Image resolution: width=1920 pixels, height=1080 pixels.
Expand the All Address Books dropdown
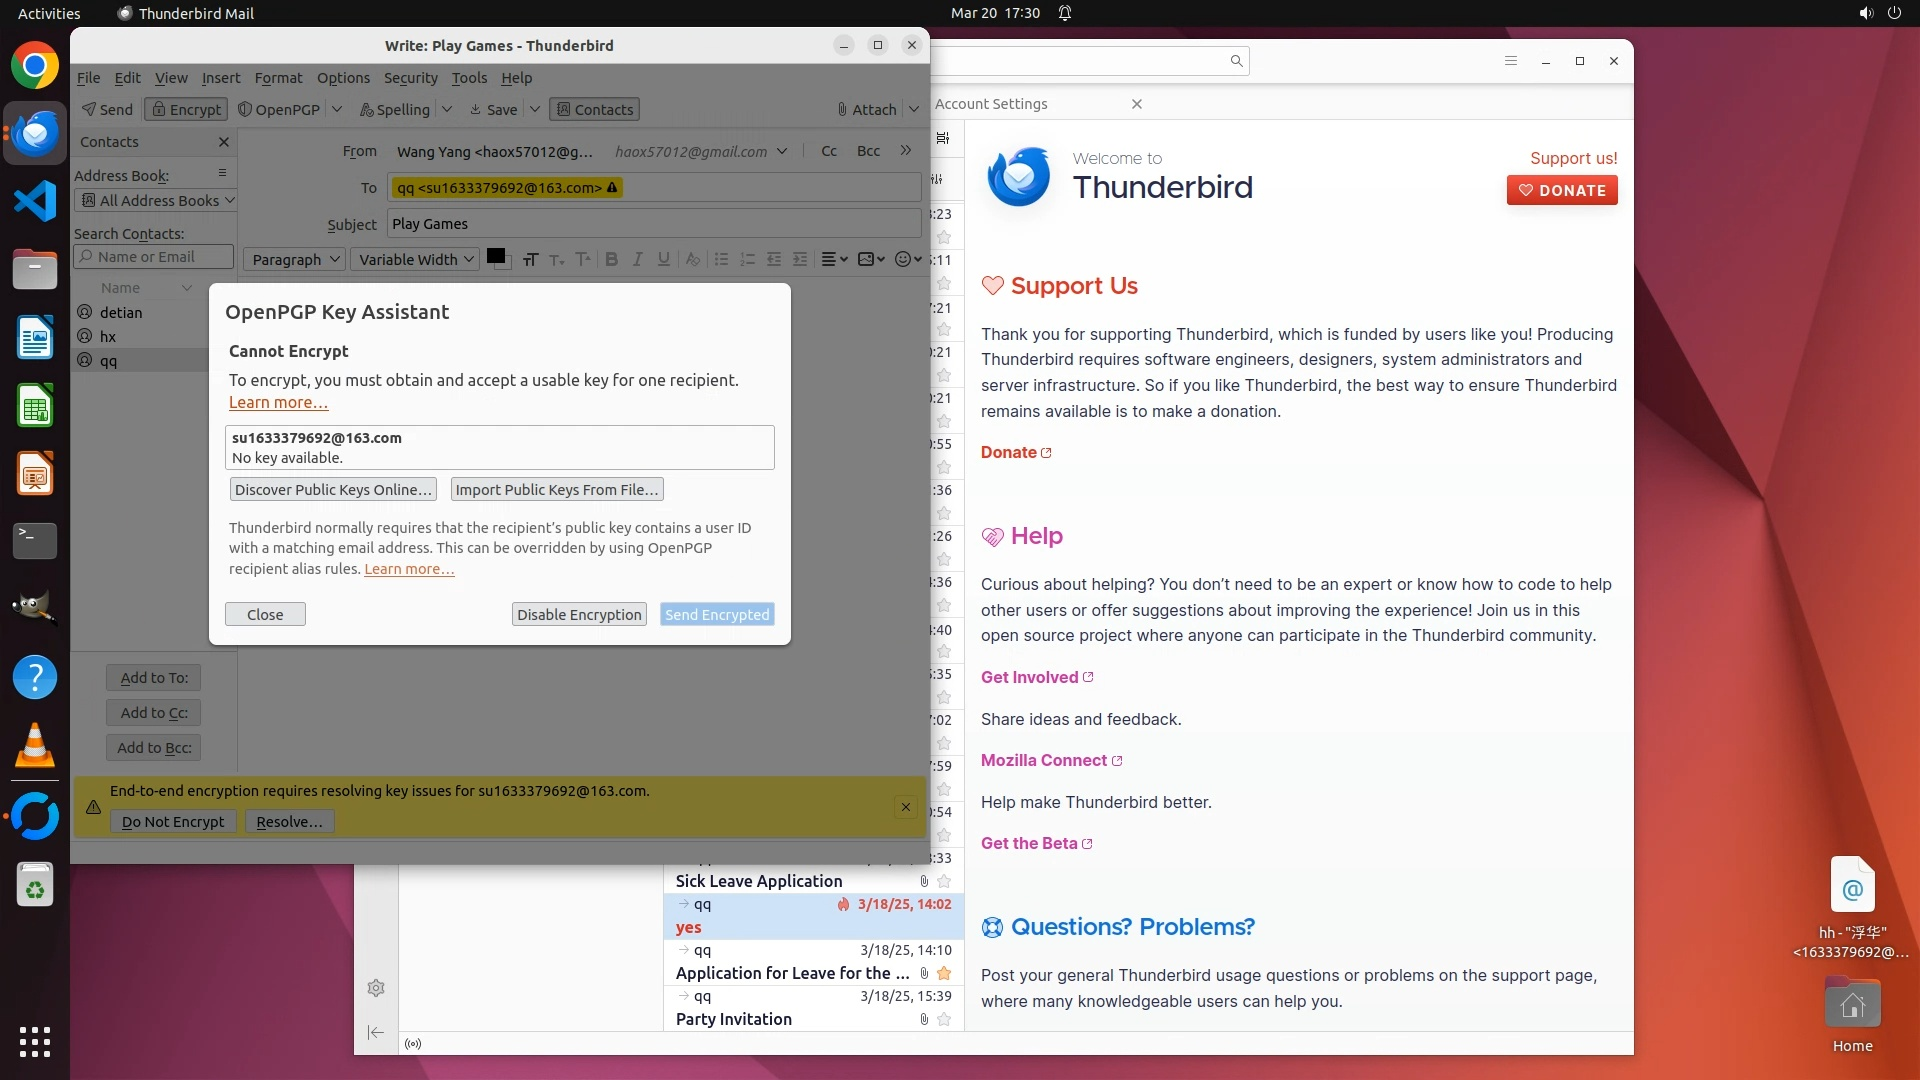(156, 201)
